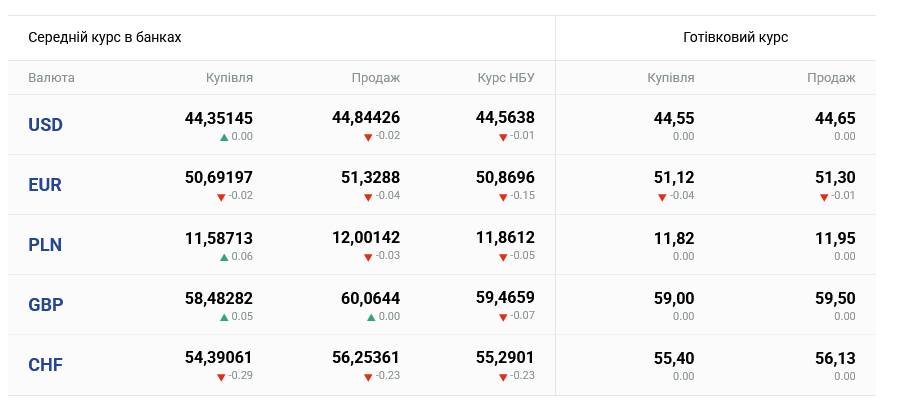Click the EUR NBU rate 50,8696
This screenshot has height=405, width=898.
tap(505, 178)
